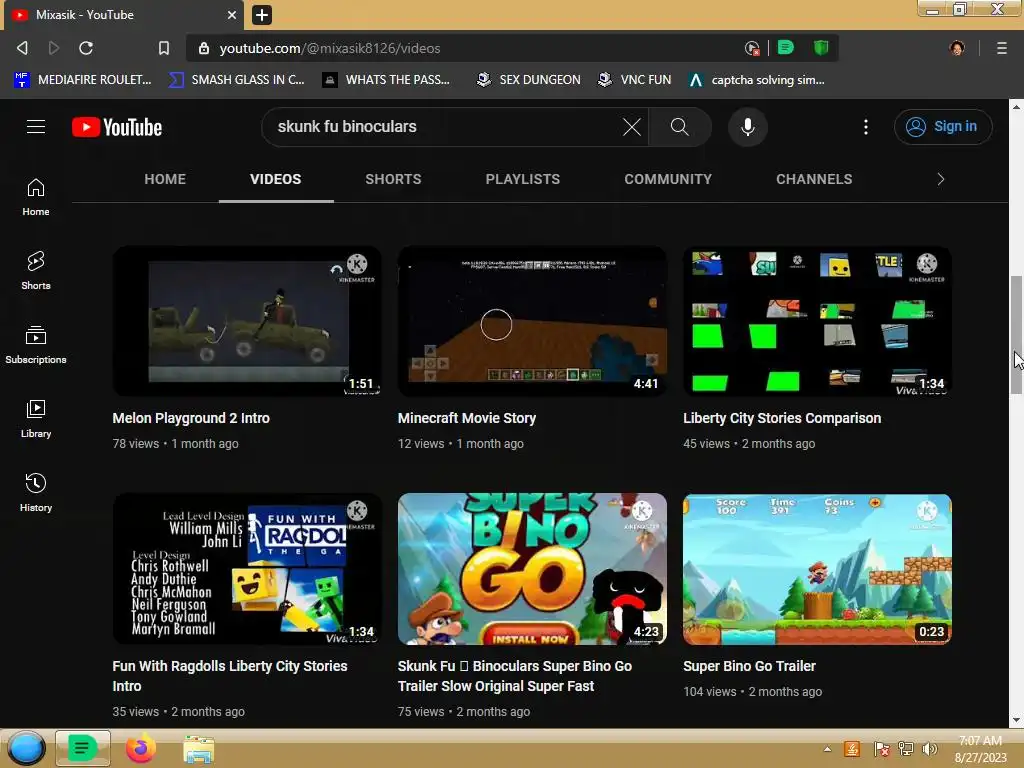The height and width of the screenshot is (768, 1024).
Task: Switch to the PLAYLISTS tab
Action: 522,179
